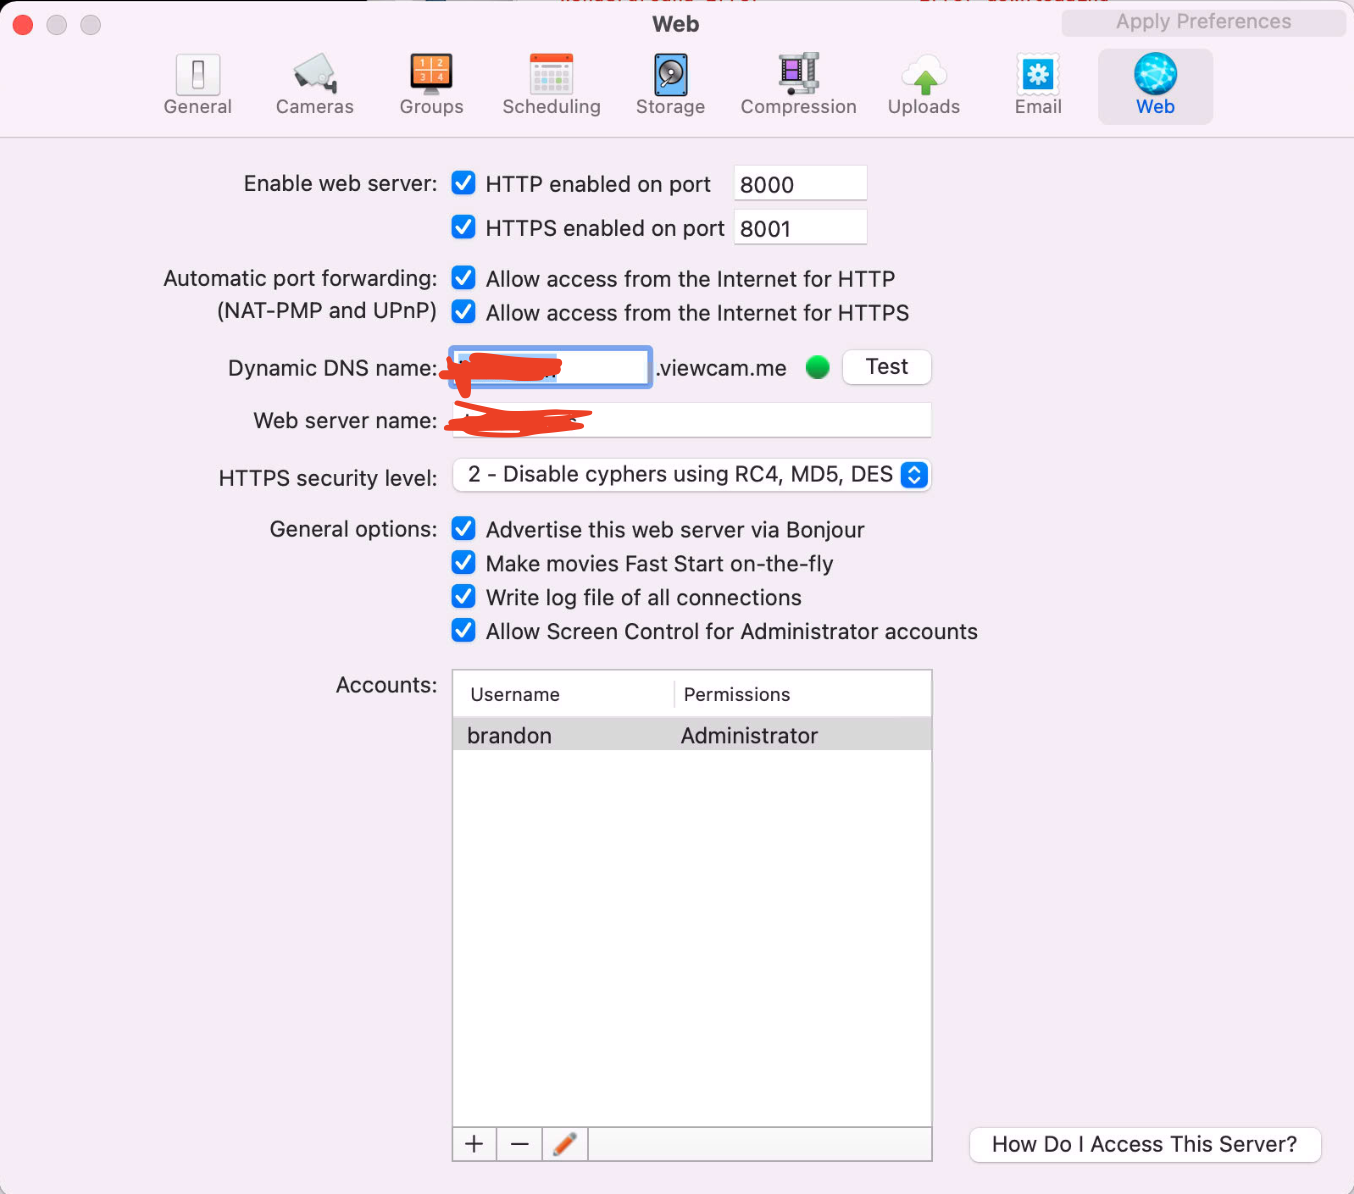Uncheck Advertise this web server via Bonjour
The height and width of the screenshot is (1194, 1354).
pyautogui.click(x=463, y=528)
